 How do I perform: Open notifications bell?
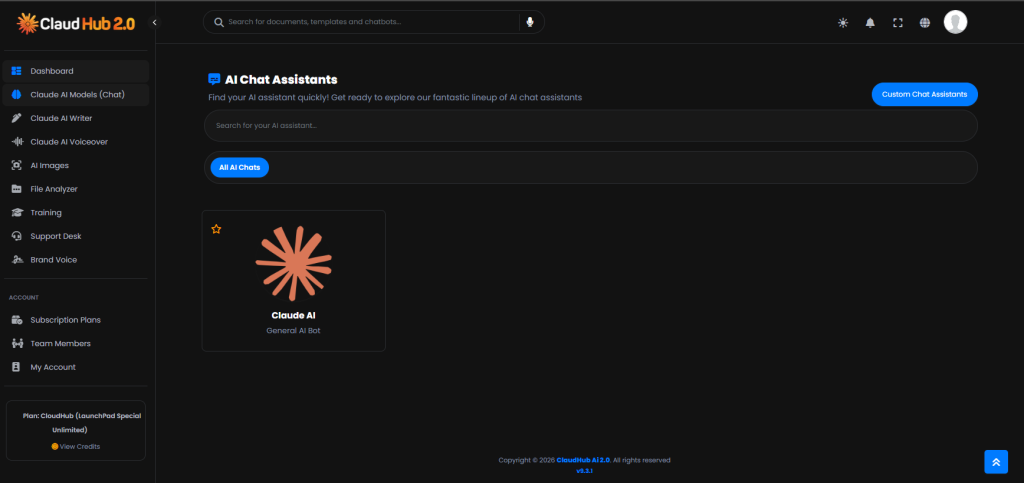point(870,23)
